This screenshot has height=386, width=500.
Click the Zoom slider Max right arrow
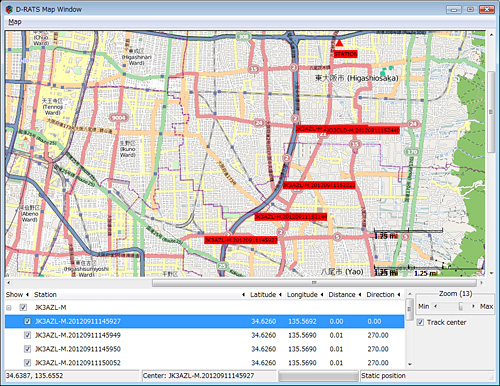(473, 306)
